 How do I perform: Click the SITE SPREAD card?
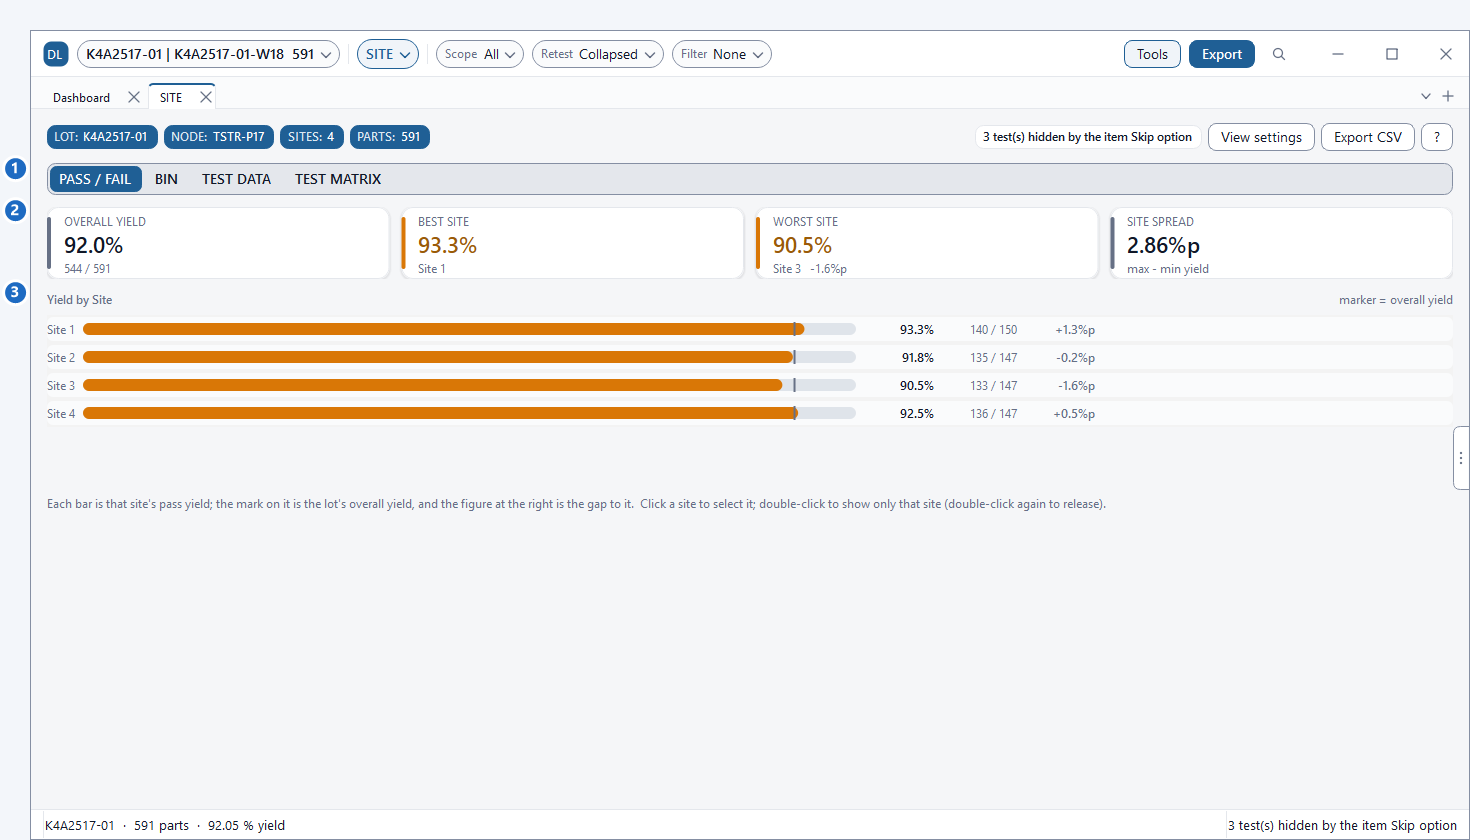[x=1281, y=243]
